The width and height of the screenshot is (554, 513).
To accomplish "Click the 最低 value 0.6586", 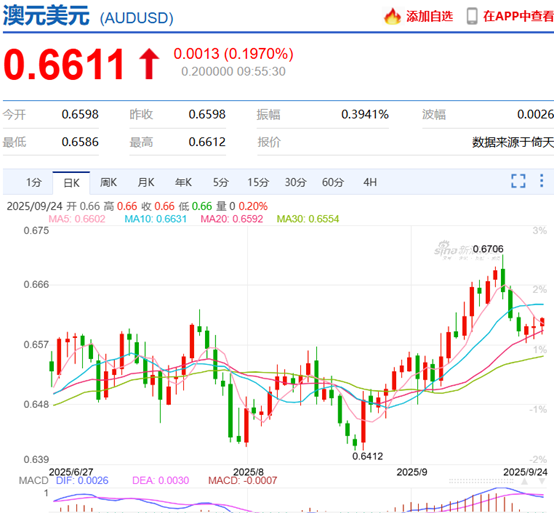I will [x=80, y=142].
